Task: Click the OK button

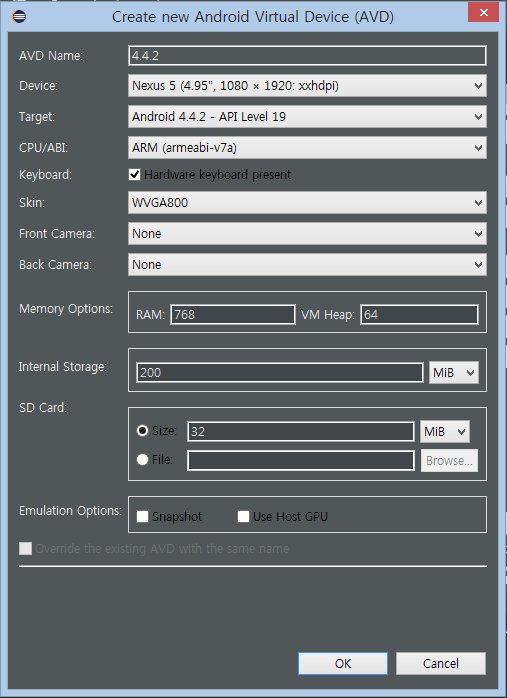Action: (343, 663)
